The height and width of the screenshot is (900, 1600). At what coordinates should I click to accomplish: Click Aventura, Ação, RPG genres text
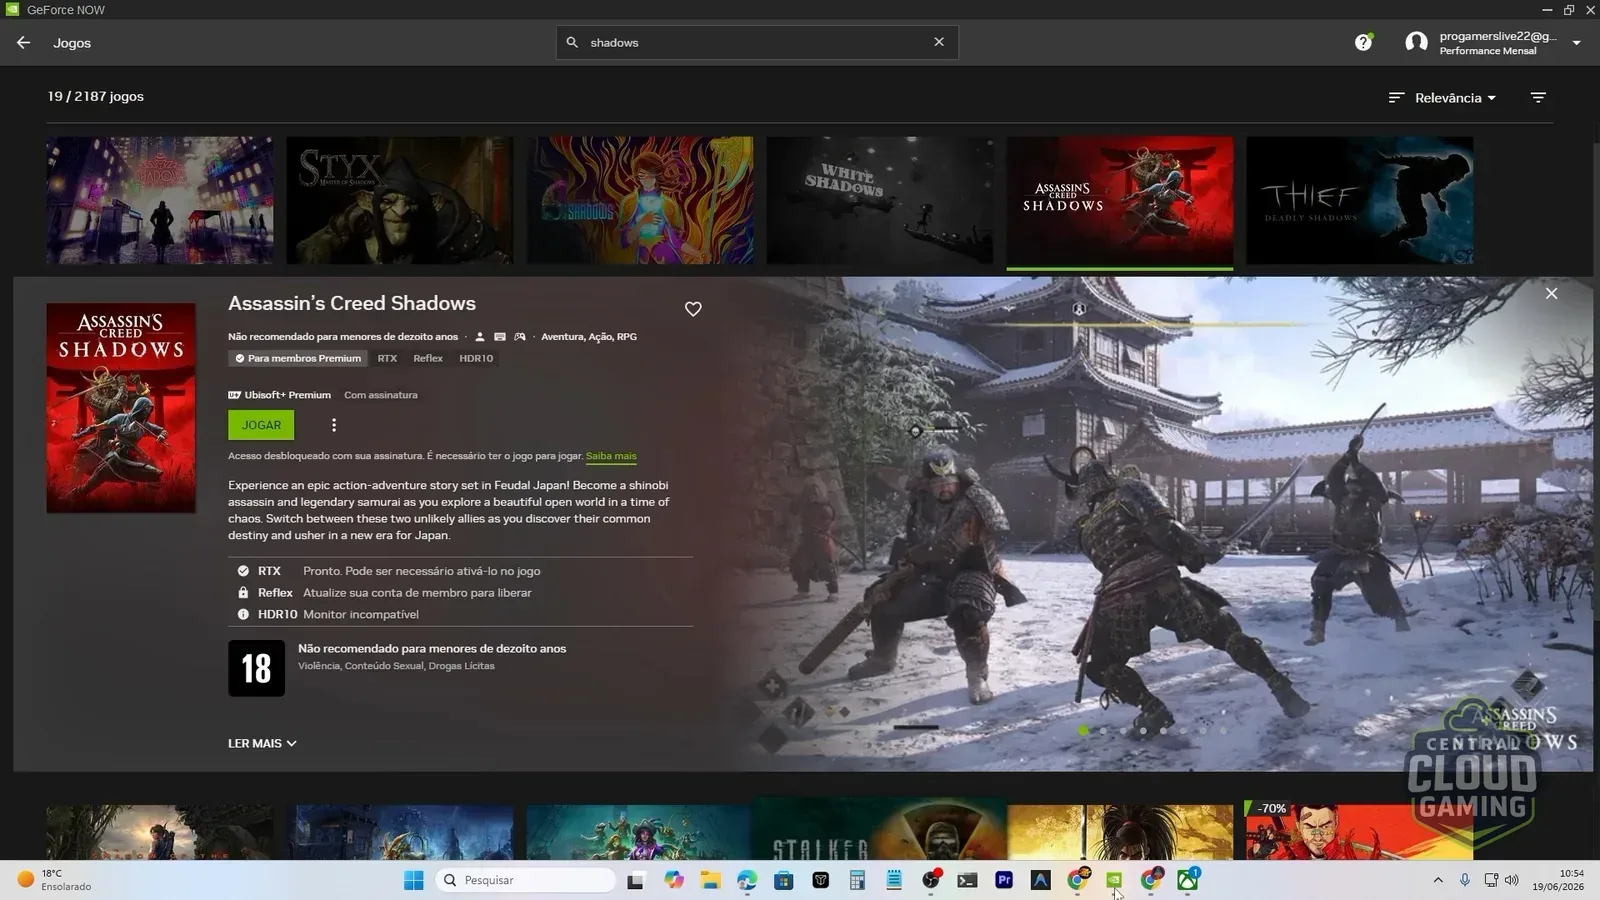point(589,337)
